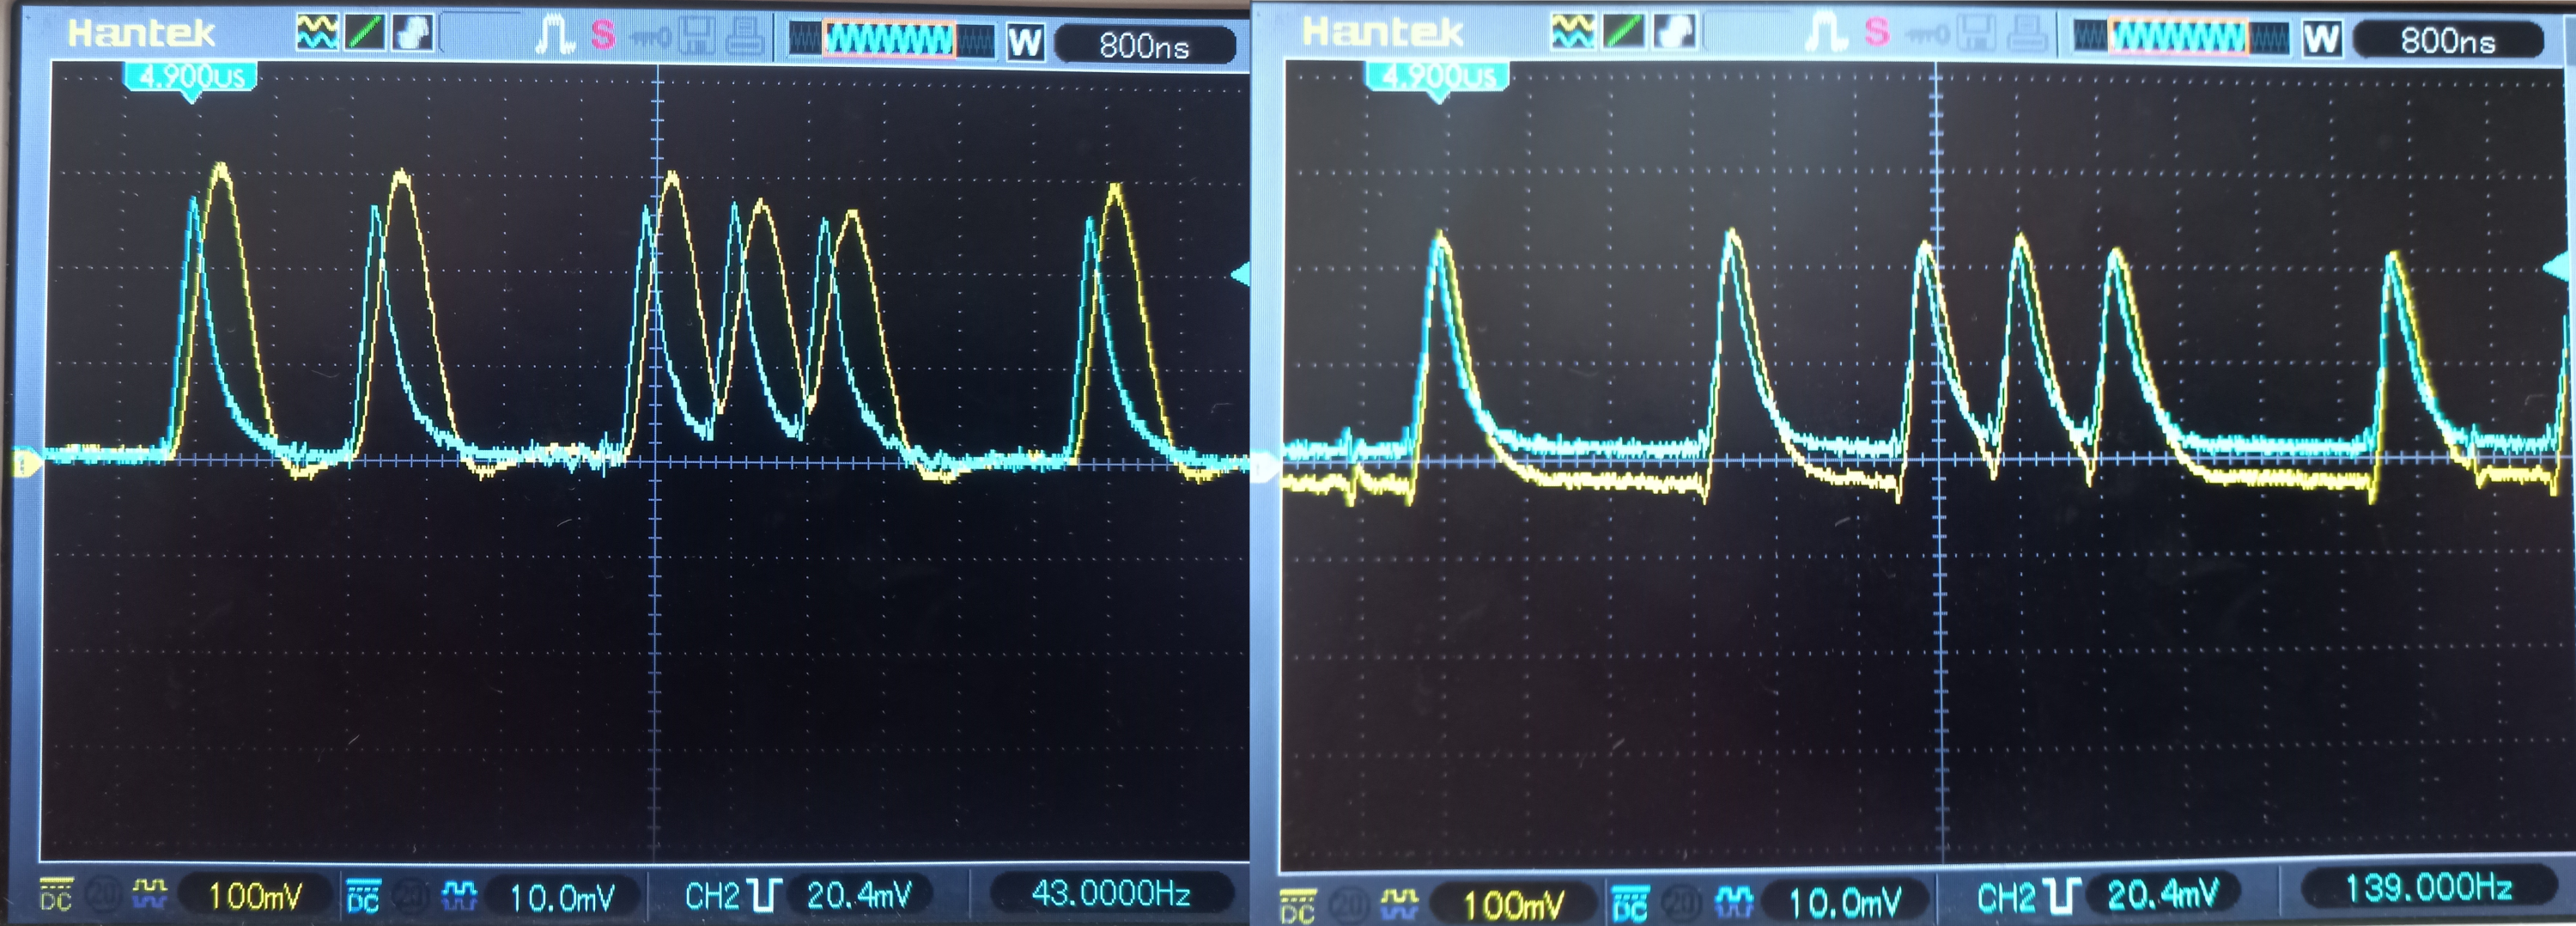The height and width of the screenshot is (926, 2576).
Task: Click the W window indicator on right scope
Action: pyautogui.click(x=2321, y=39)
